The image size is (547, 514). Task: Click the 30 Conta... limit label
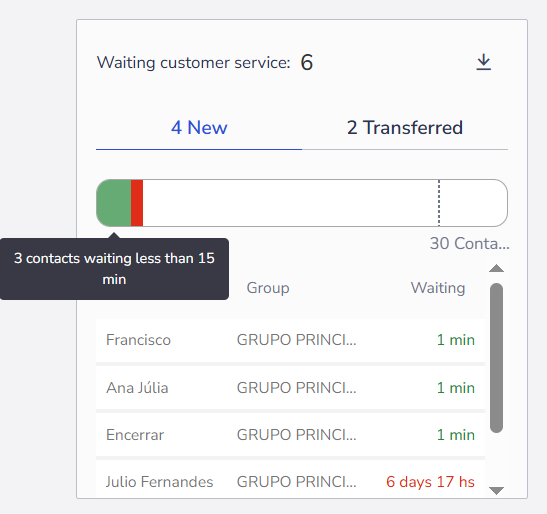(470, 243)
